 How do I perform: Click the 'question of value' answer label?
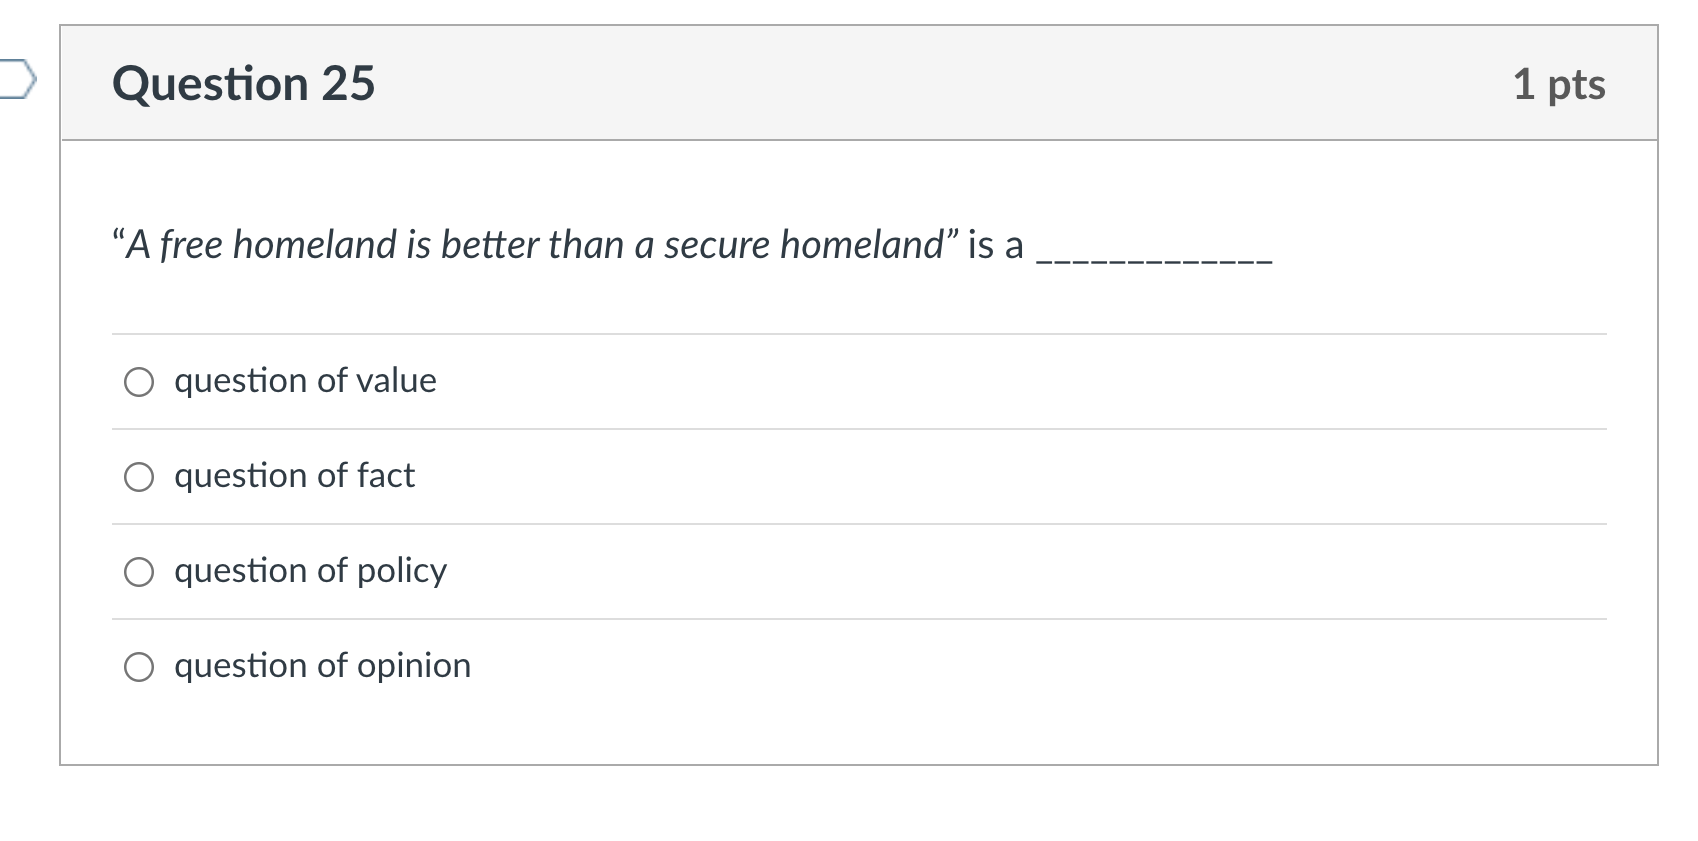pos(305,381)
